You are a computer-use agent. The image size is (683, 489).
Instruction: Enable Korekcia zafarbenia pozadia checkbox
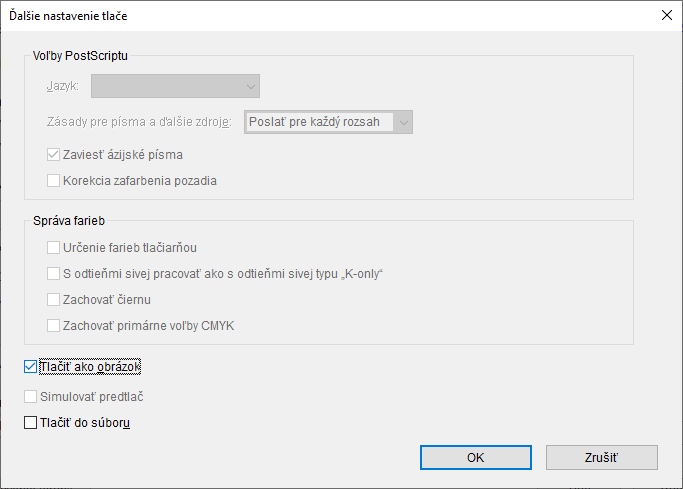54,181
